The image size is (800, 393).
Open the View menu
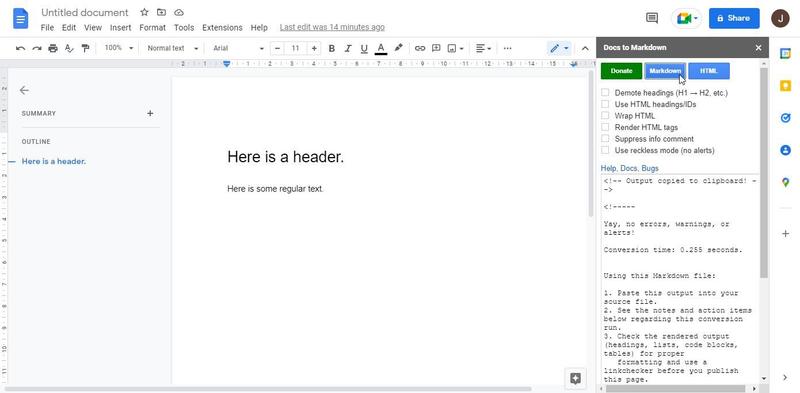(93, 28)
